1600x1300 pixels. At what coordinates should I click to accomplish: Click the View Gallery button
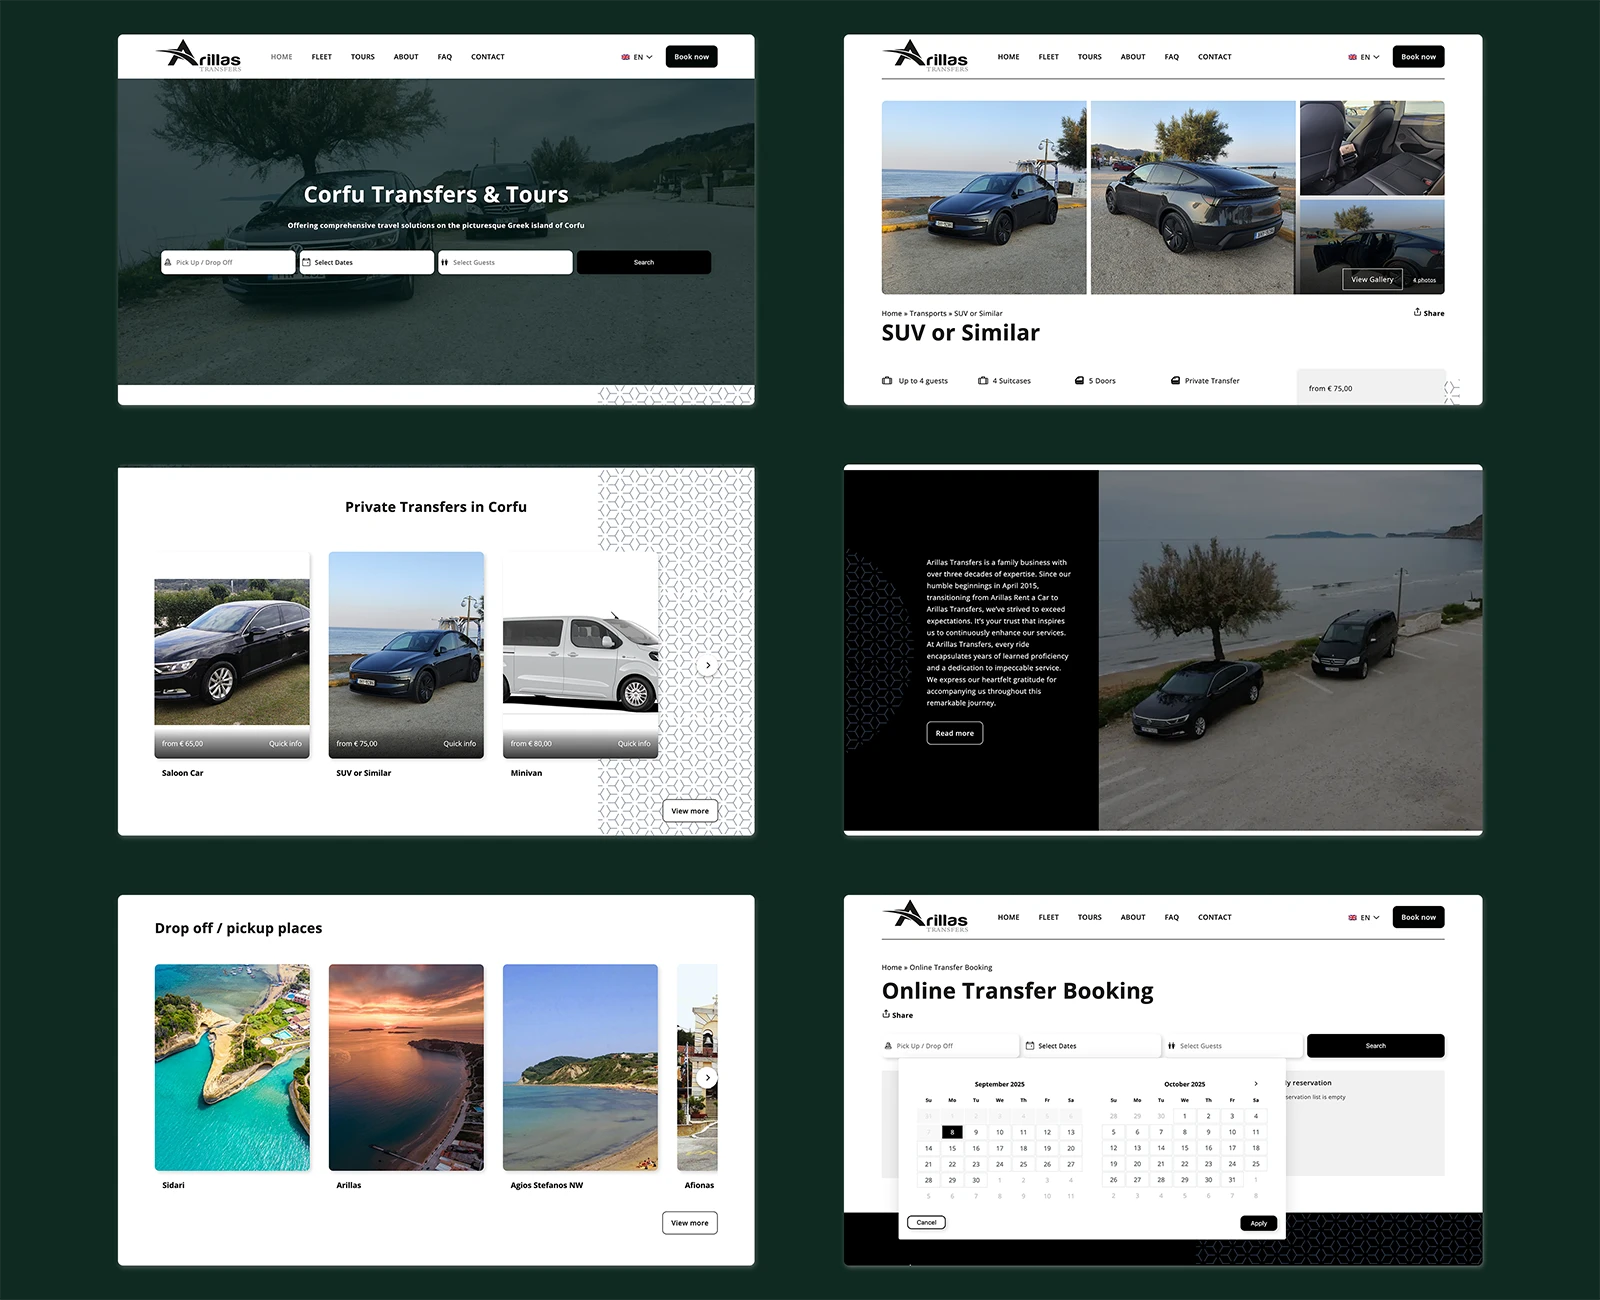tap(1372, 279)
